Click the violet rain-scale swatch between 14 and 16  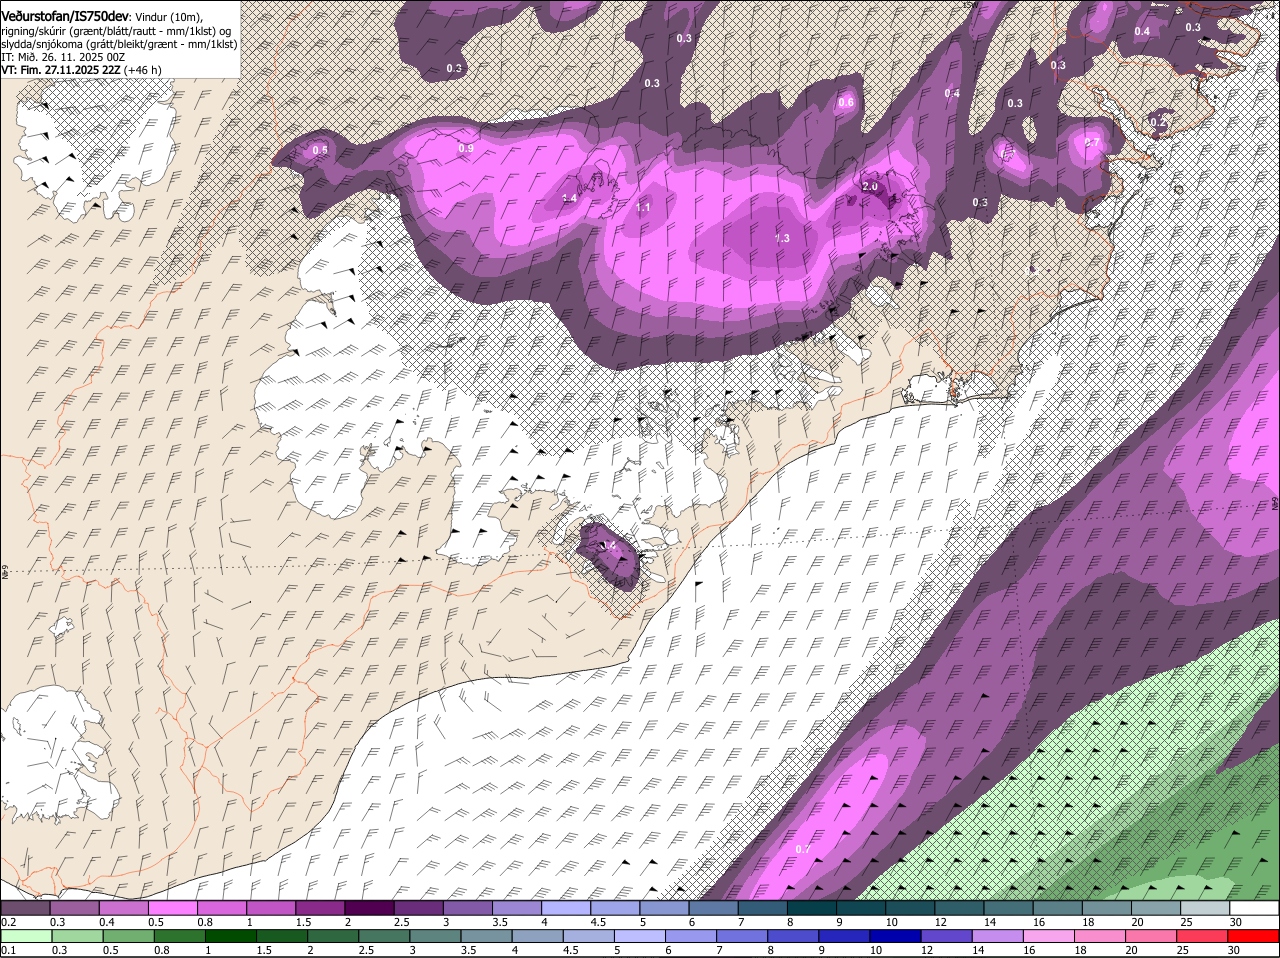pos(996,936)
